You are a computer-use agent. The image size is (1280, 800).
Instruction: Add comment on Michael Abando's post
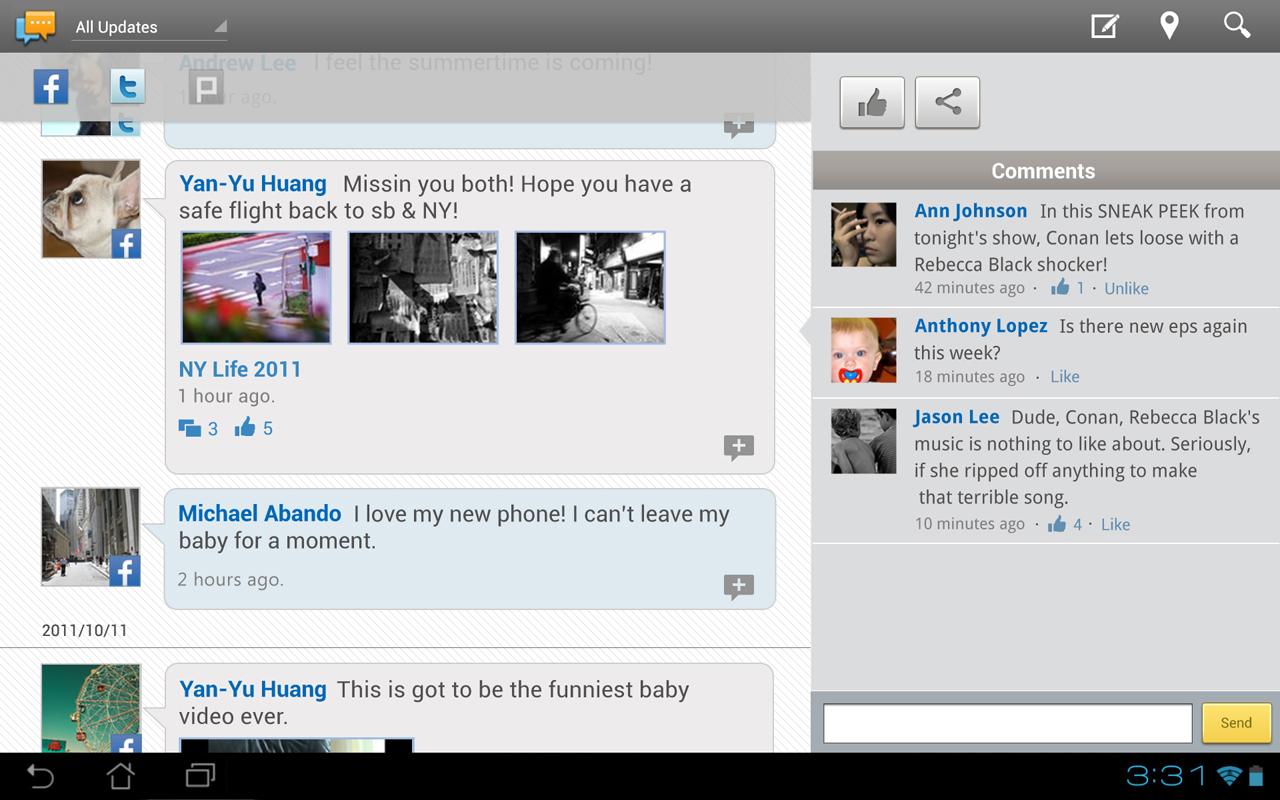coord(738,586)
